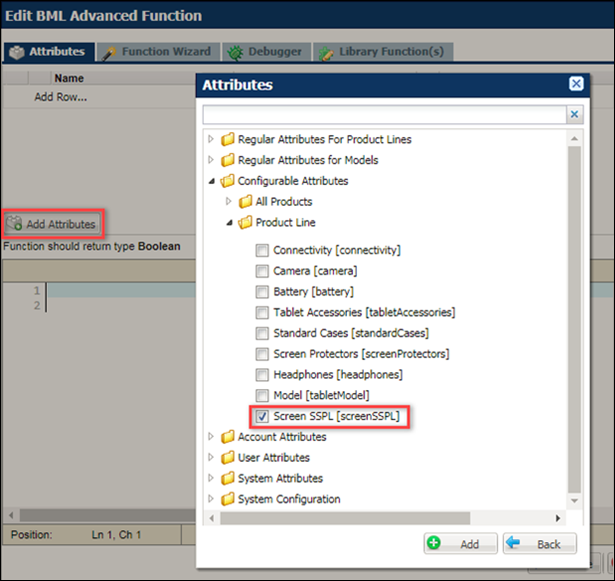Click the Library Function(s) tab icon
615x581 pixels.
[x=326, y=53]
